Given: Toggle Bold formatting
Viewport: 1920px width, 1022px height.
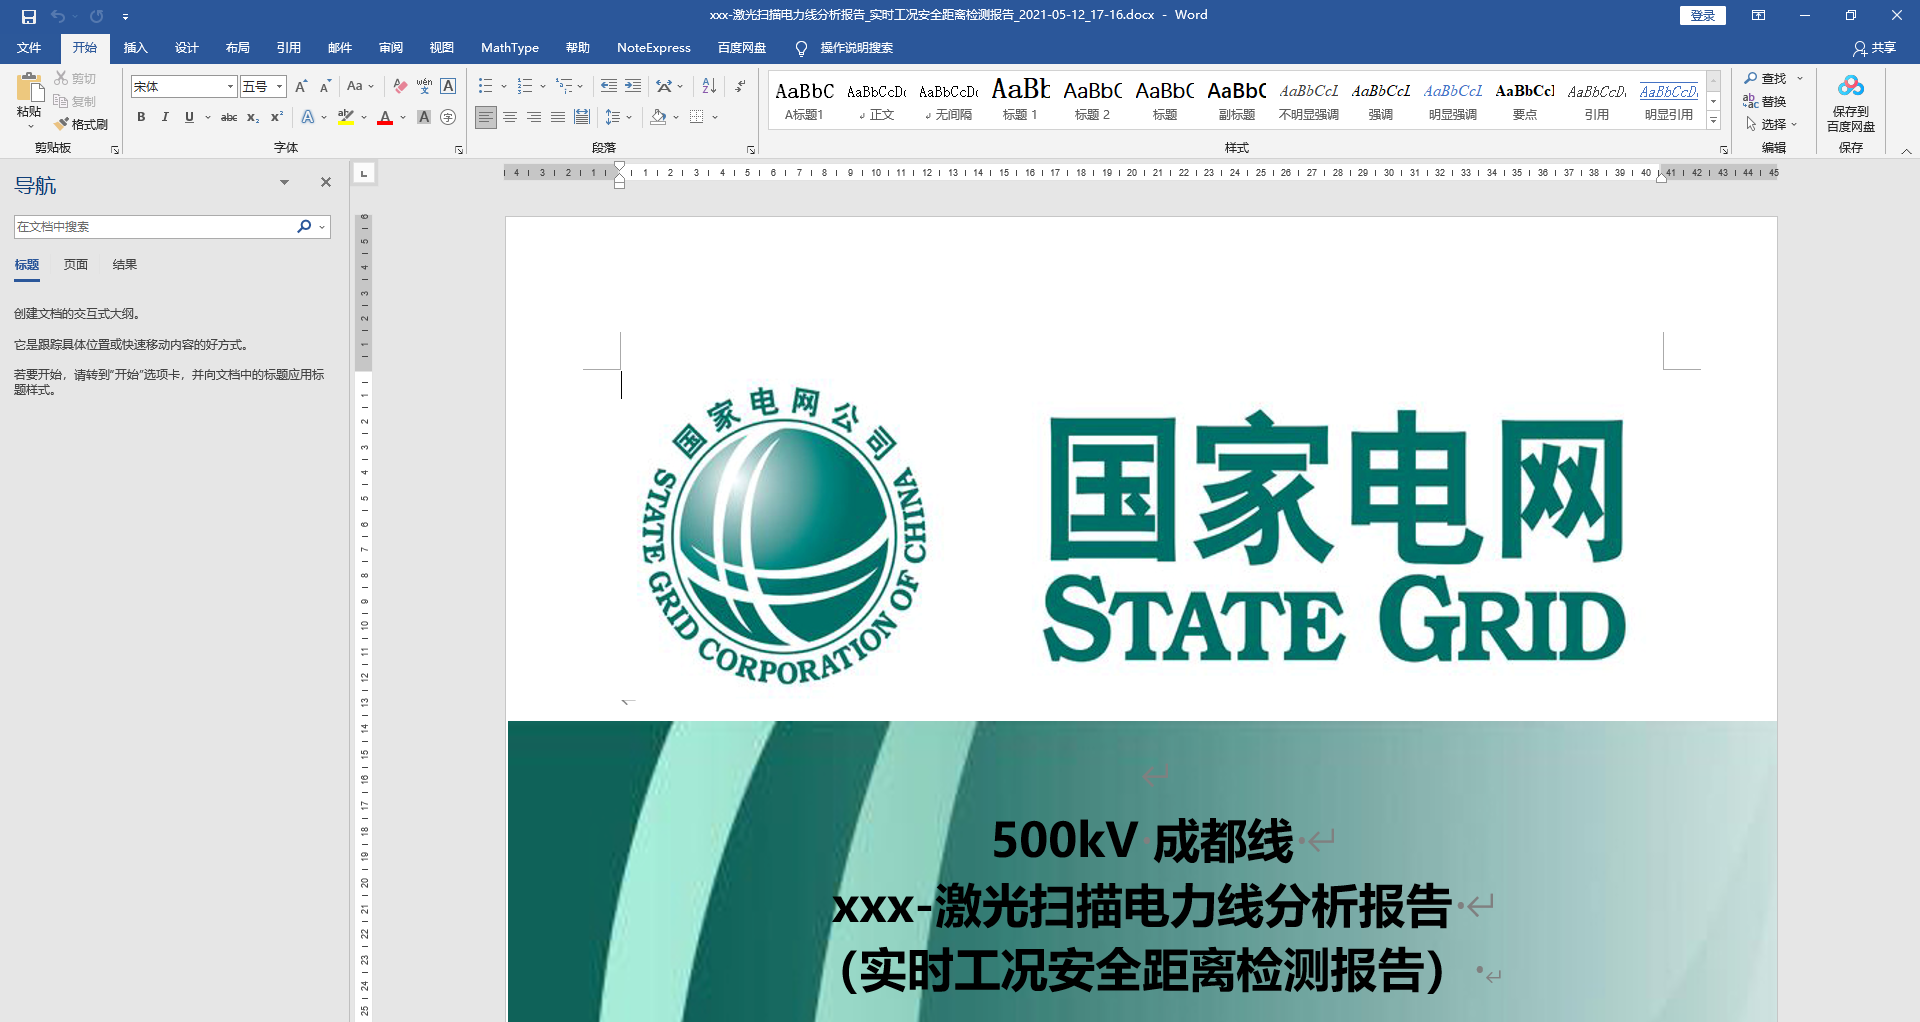Looking at the screenshot, I should click(x=141, y=117).
